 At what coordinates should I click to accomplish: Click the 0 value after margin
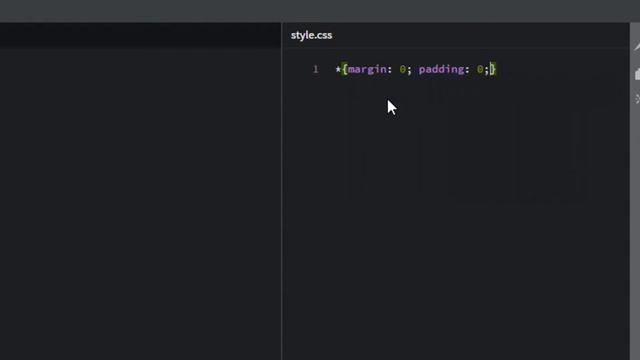[x=402, y=69]
